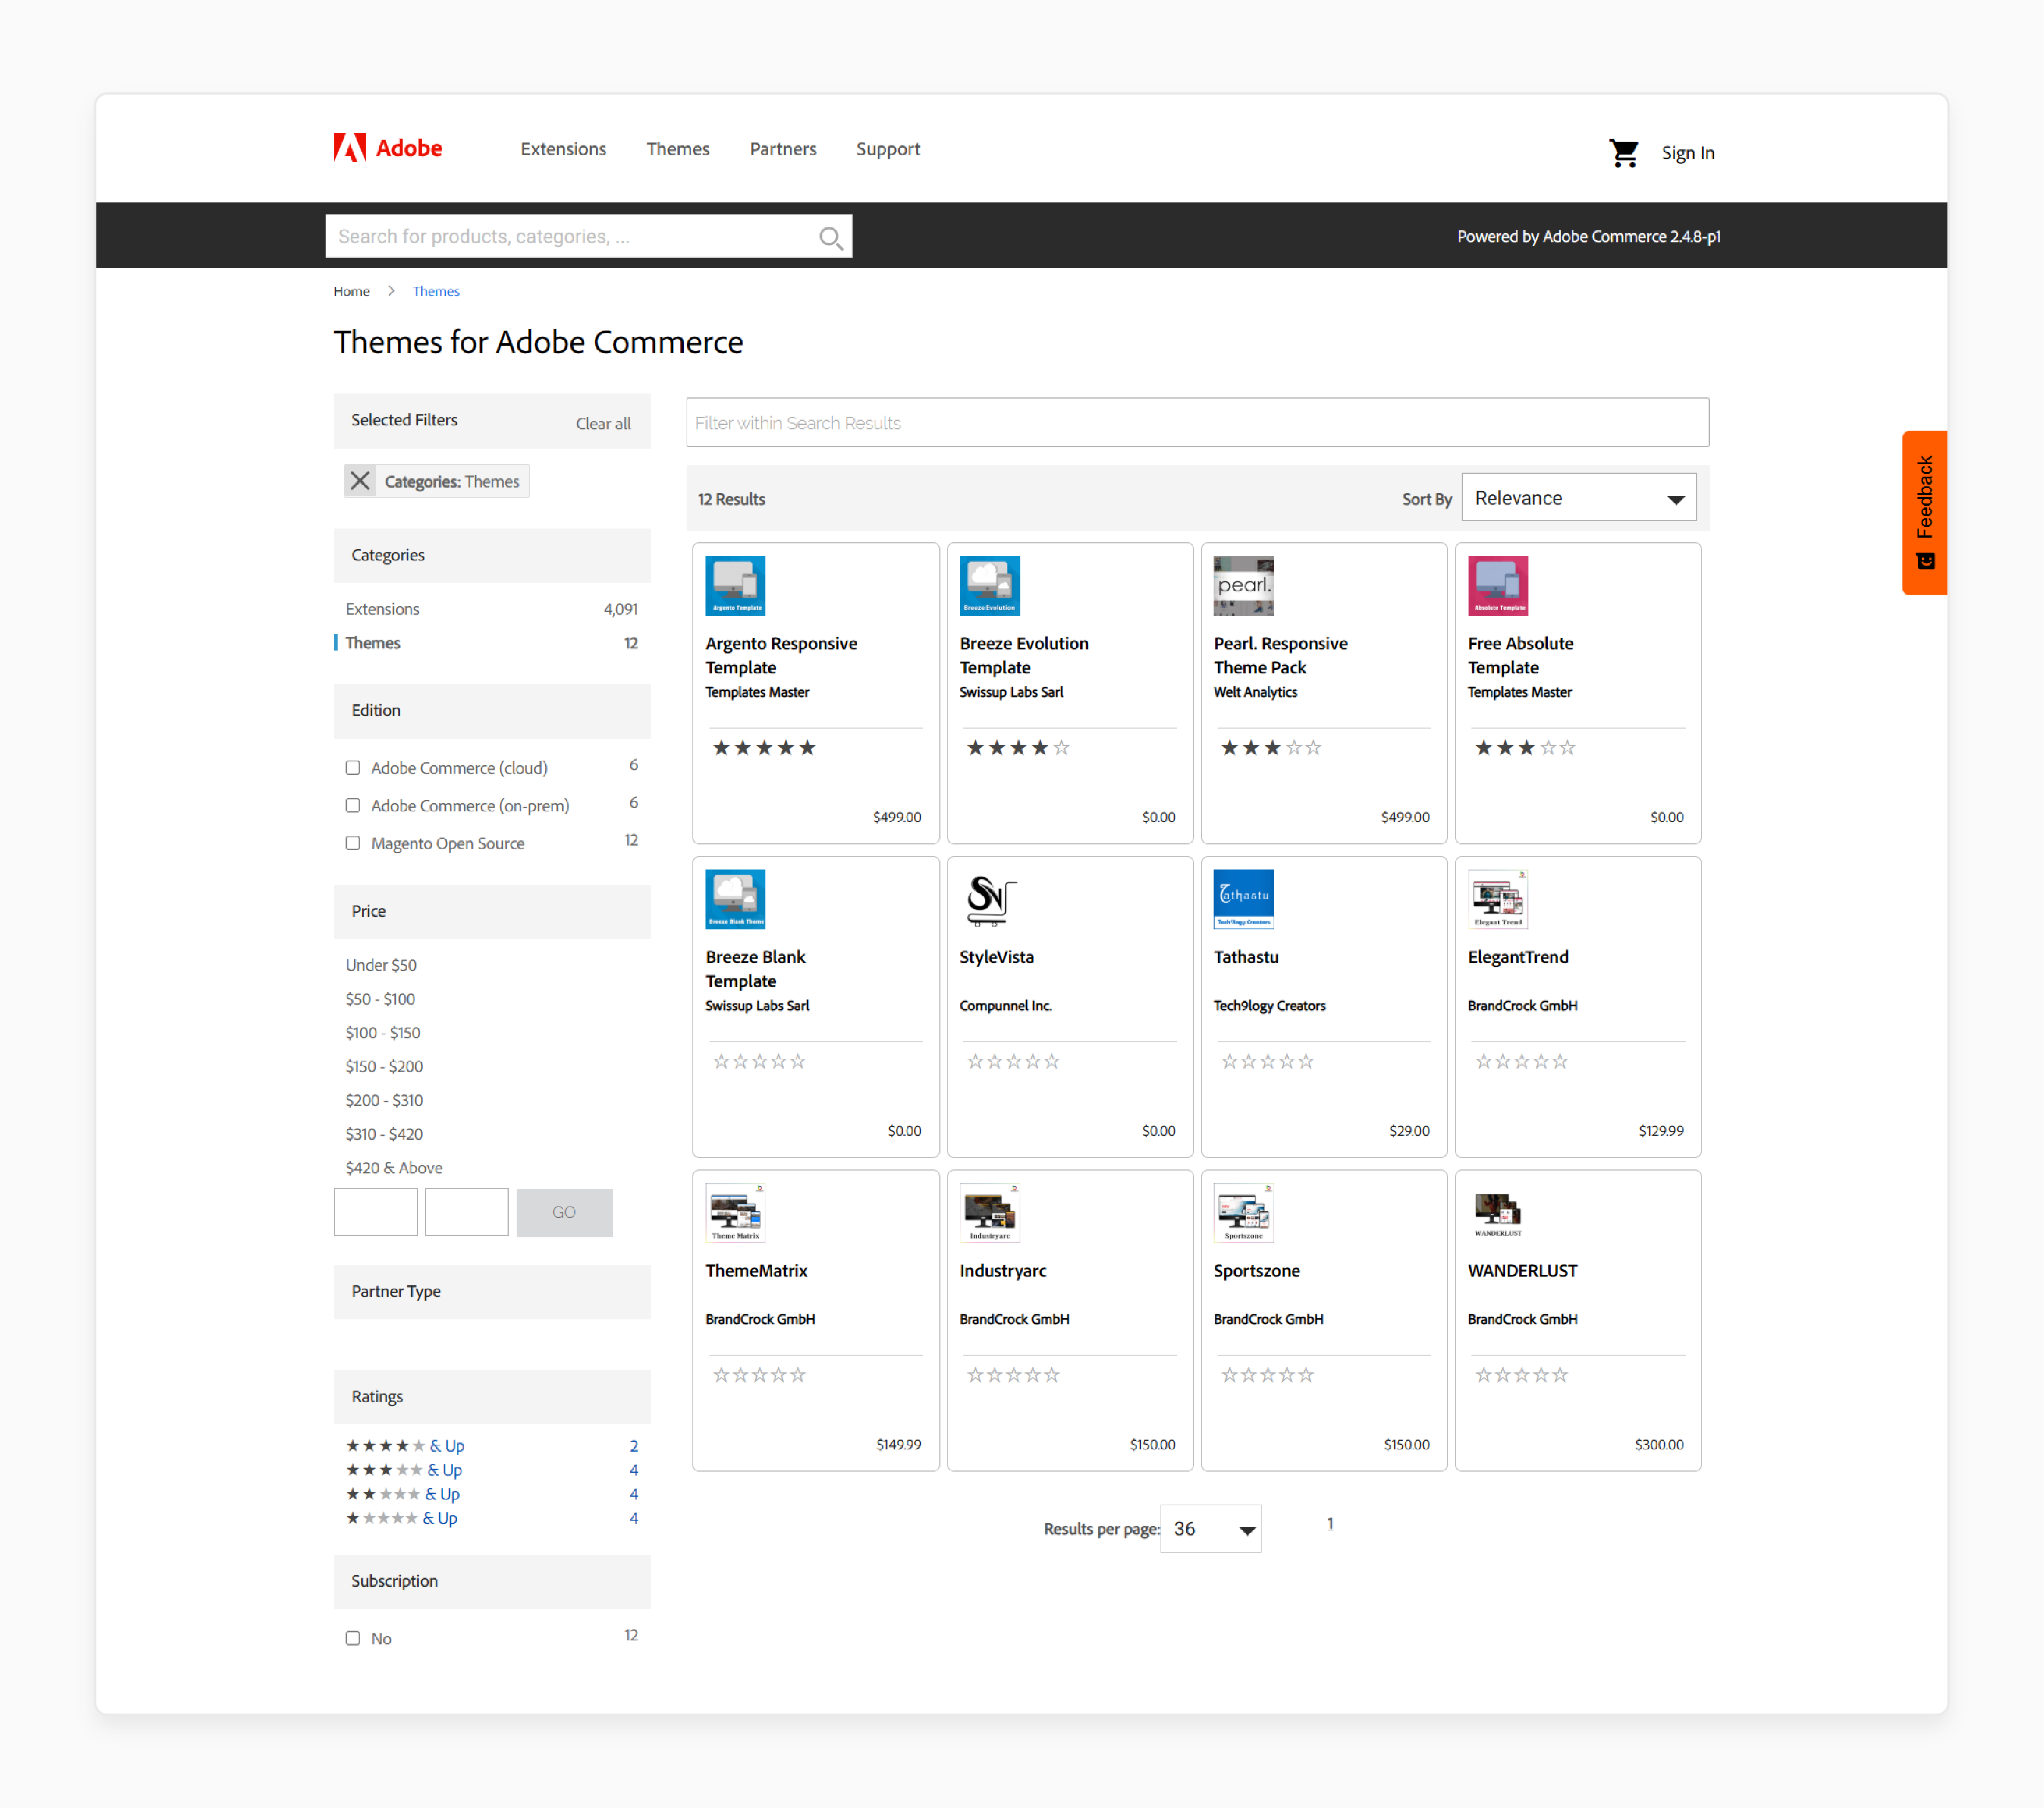Screen dimensions: 2044x1808
Task: Collapse the Edition filter section
Action: [x=492, y=710]
